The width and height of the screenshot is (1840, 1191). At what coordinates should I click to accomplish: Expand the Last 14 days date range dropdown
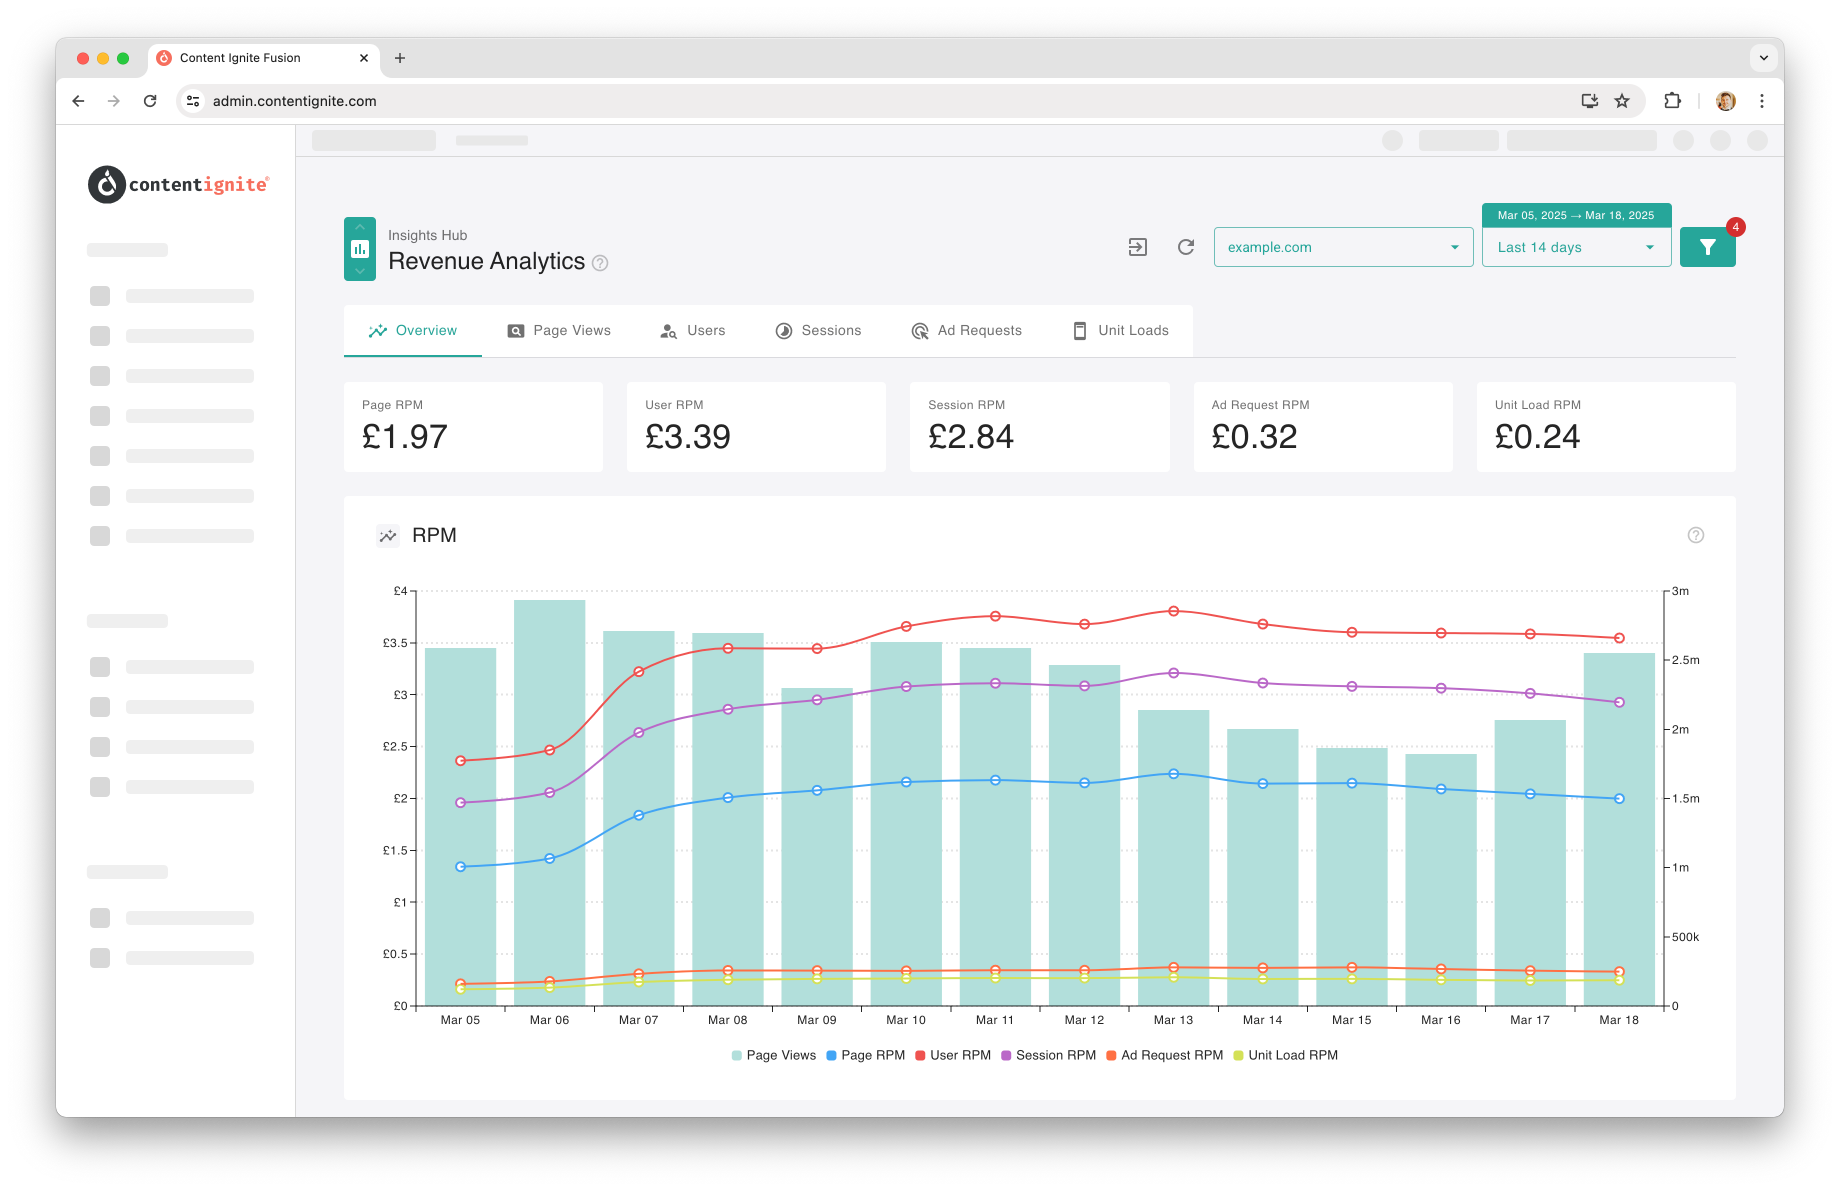point(1576,247)
